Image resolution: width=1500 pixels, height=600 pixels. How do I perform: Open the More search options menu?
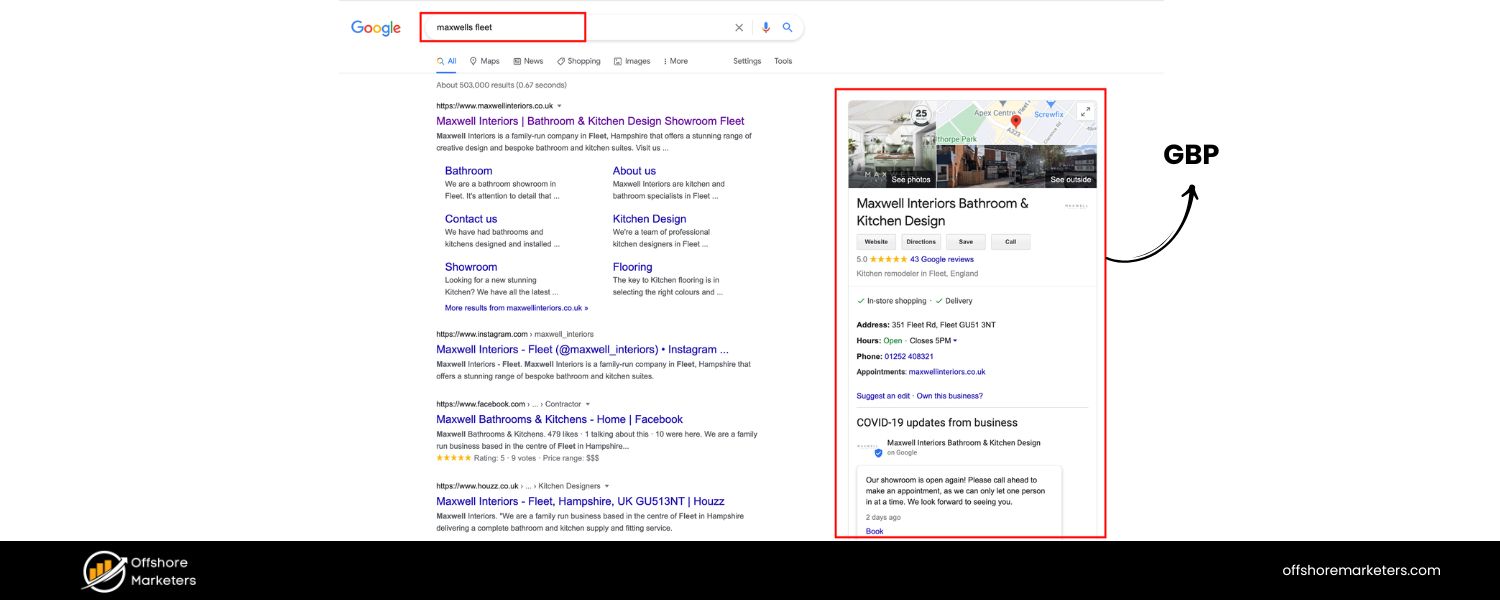coord(678,61)
